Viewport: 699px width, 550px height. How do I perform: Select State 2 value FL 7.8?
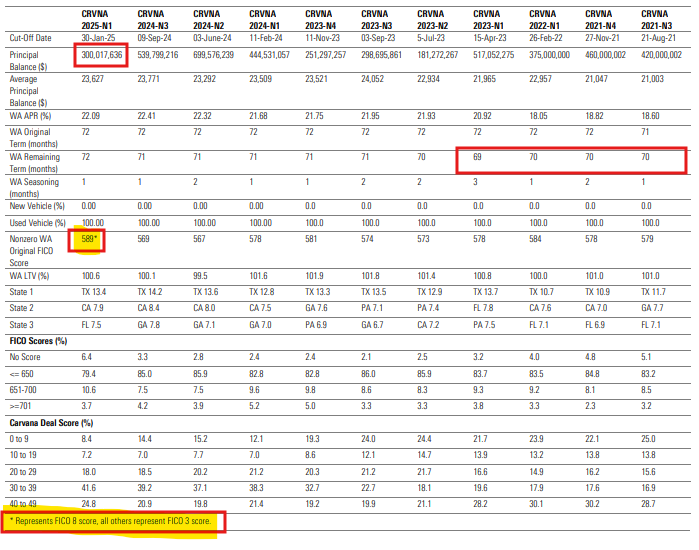click(484, 308)
